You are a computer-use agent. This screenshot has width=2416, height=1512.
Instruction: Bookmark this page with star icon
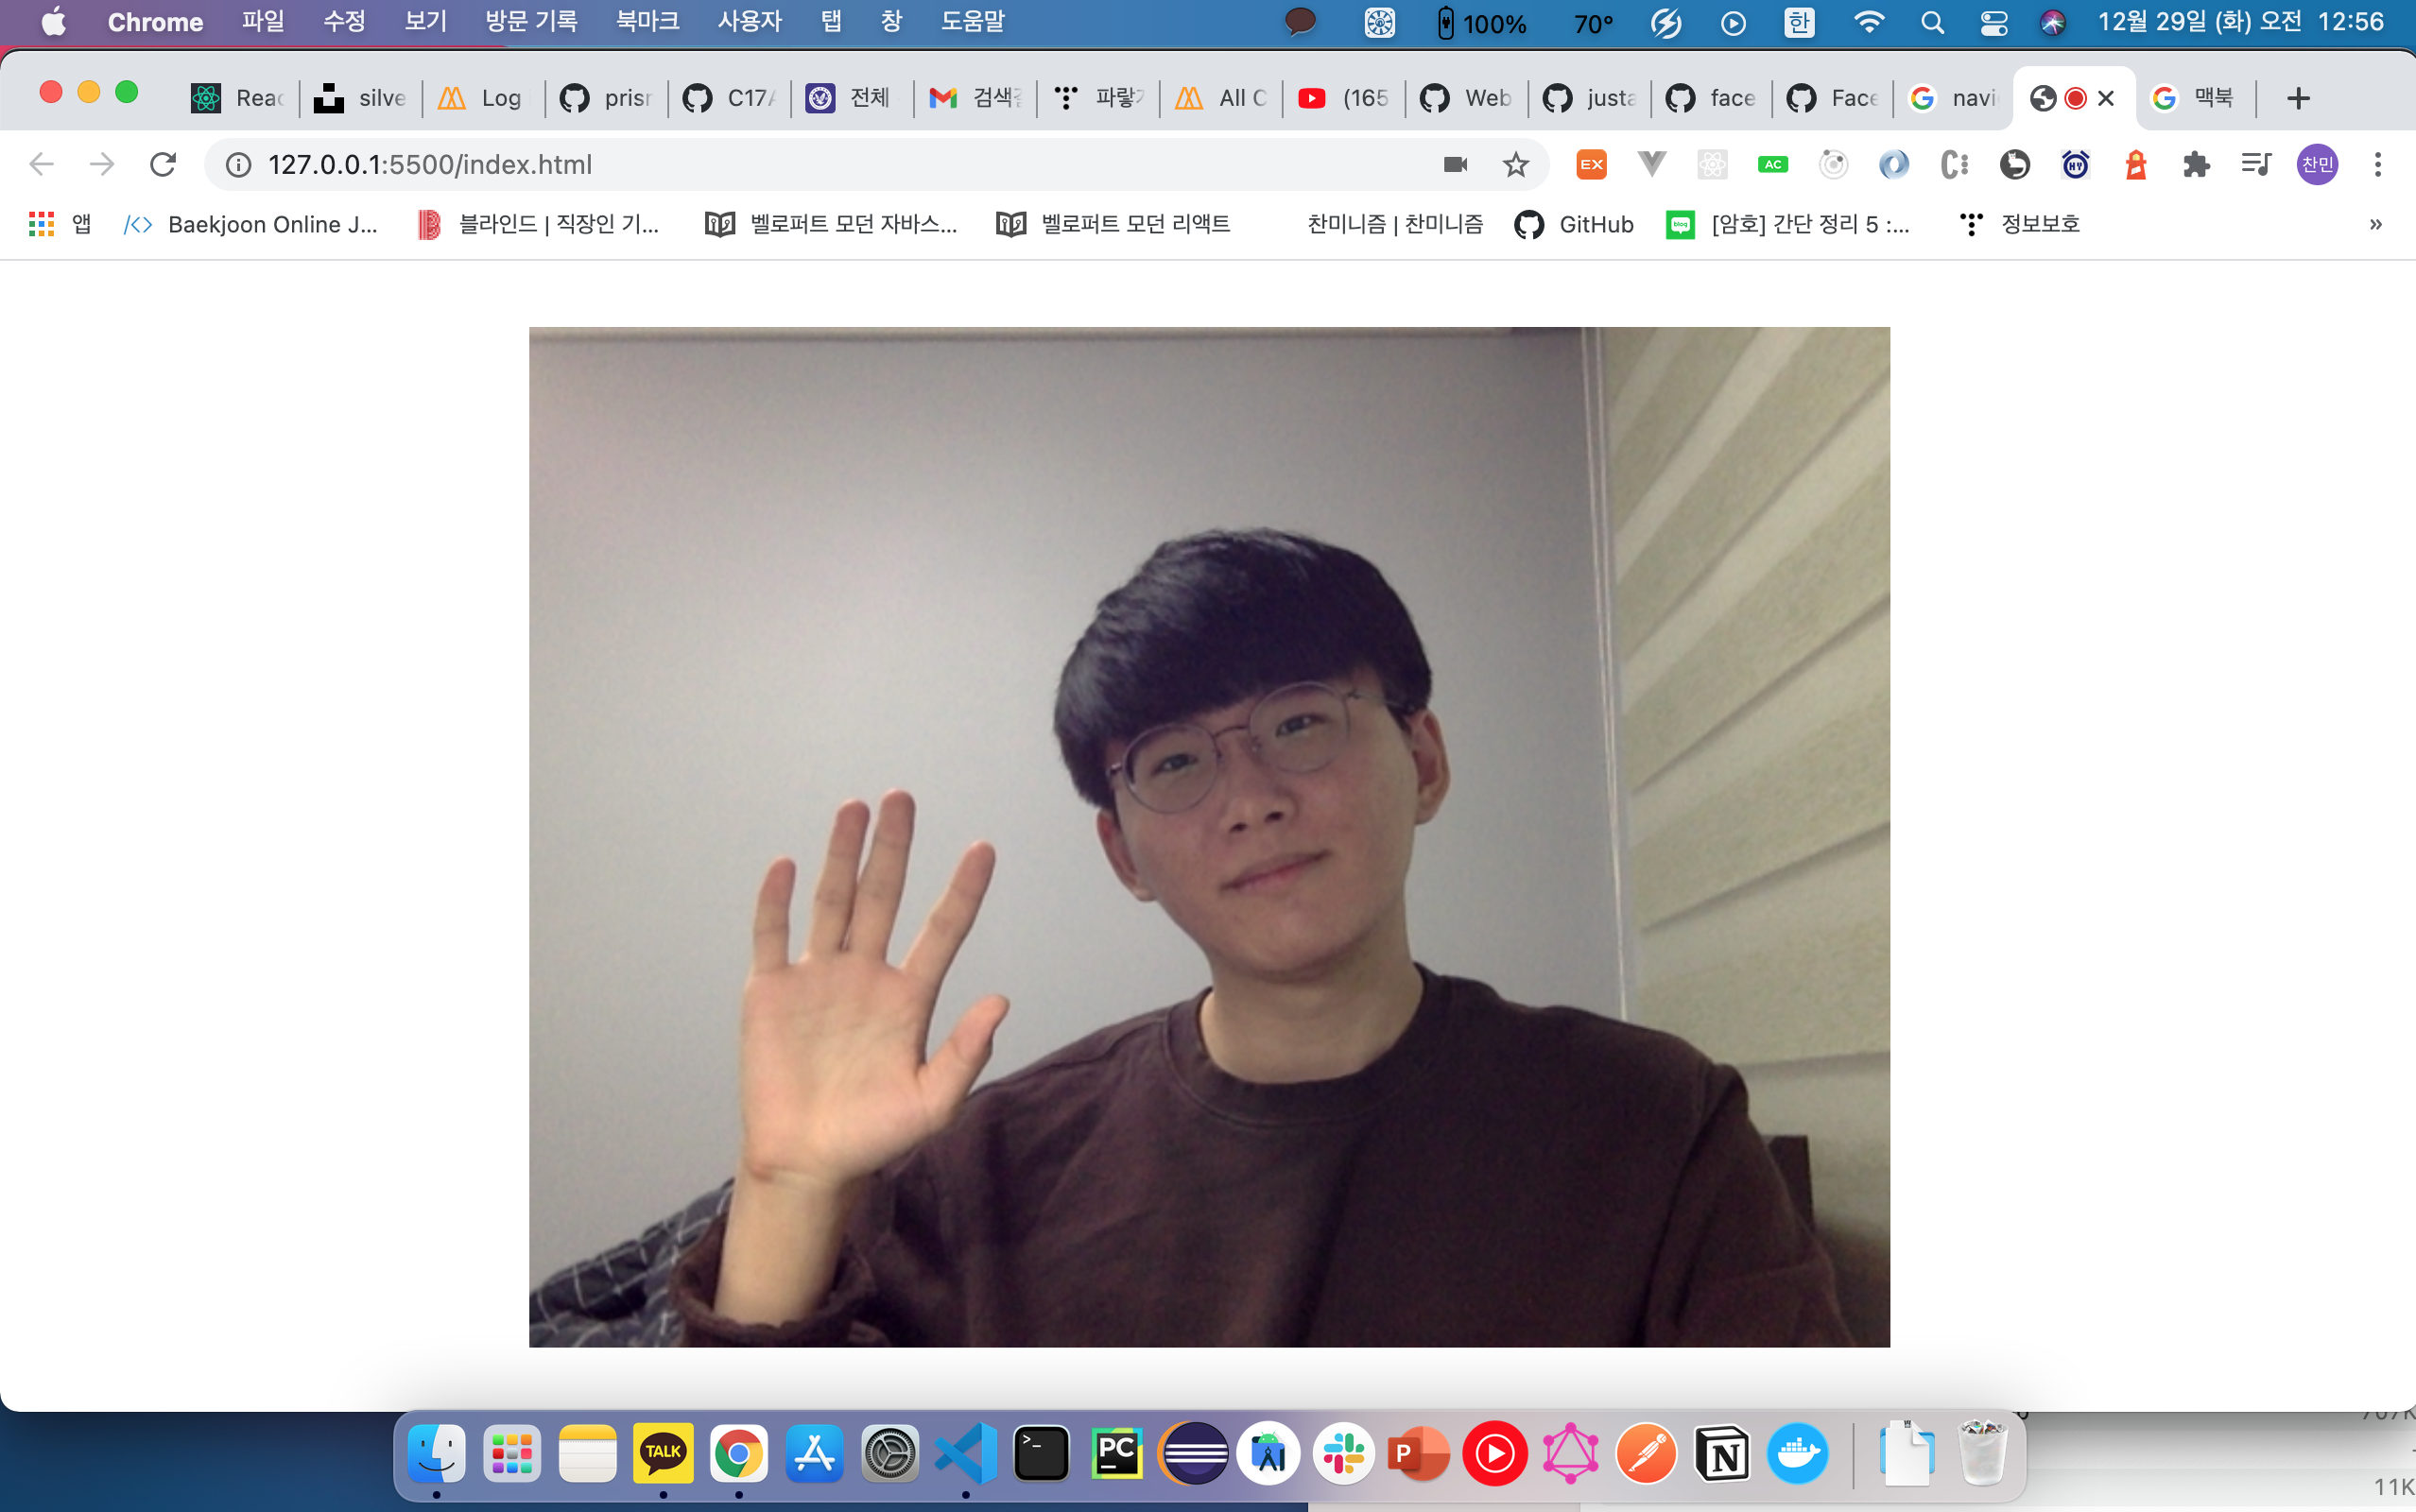click(x=1516, y=164)
